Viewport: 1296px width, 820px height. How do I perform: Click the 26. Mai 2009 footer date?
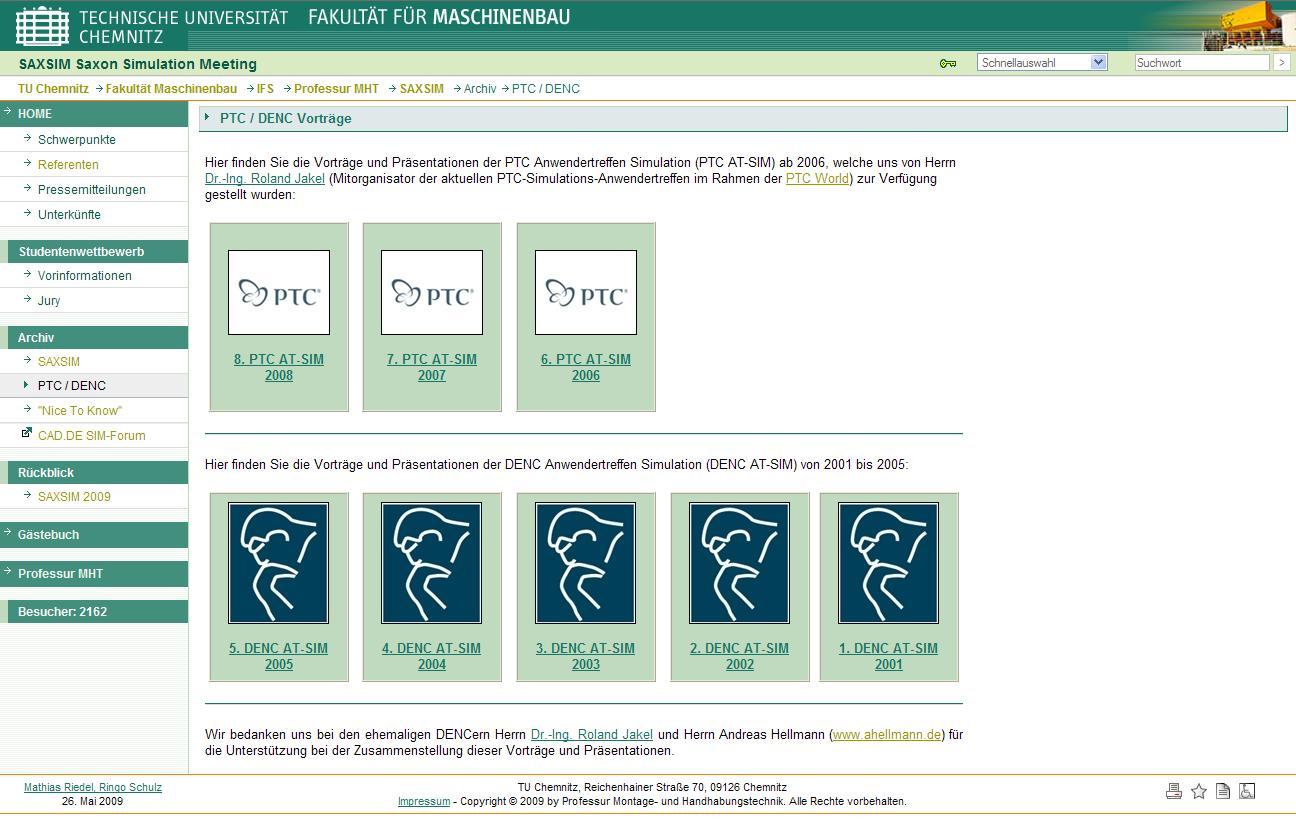(93, 802)
